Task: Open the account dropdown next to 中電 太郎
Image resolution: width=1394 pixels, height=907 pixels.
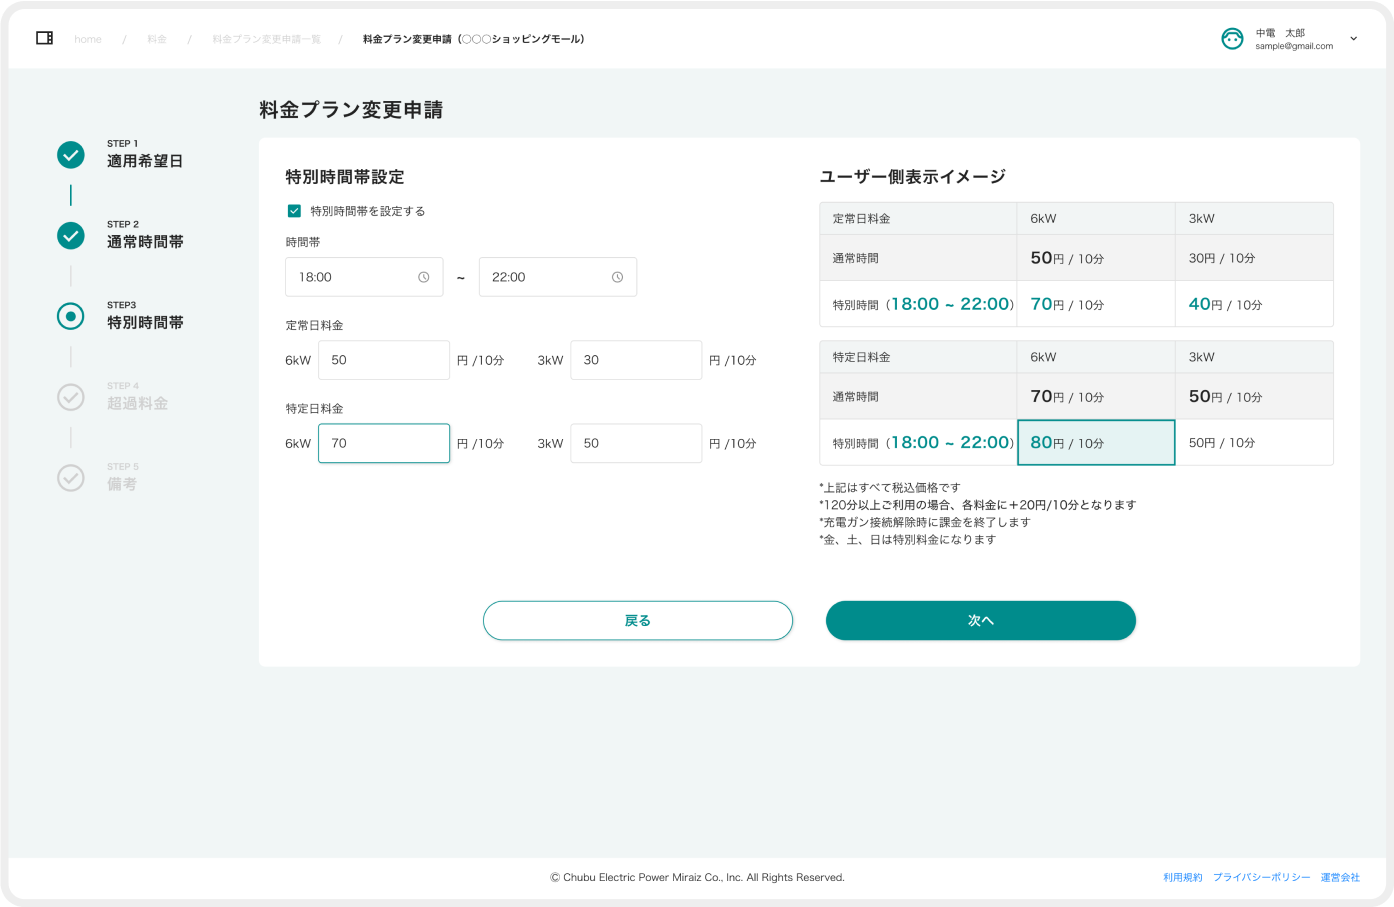Action: pyautogui.click(x=1353, y=38)
